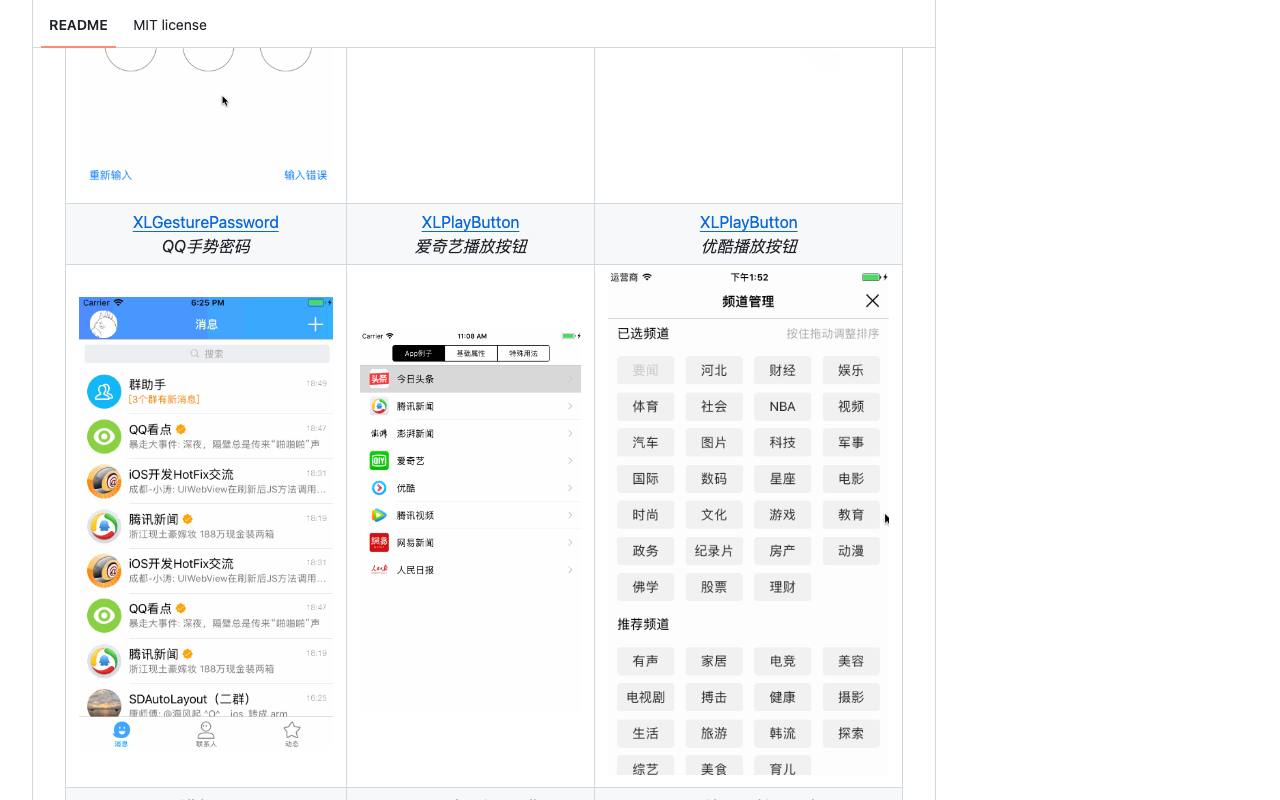The width and height of the screenshot is (1280, 800).
Task: Open the XLPlayButton link above 爱奇艺播放按钮
Action: [x=470, y=222]
